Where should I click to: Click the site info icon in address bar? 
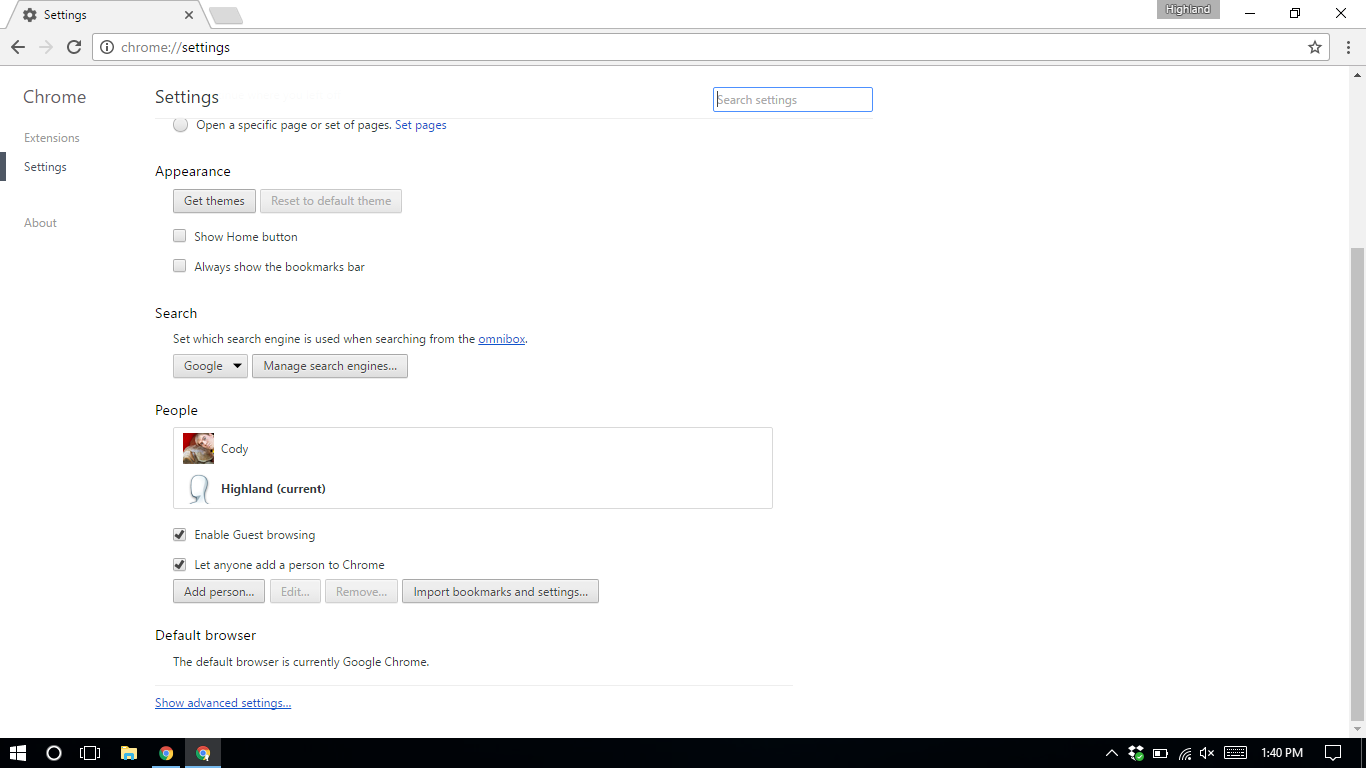tap(107, 47)
